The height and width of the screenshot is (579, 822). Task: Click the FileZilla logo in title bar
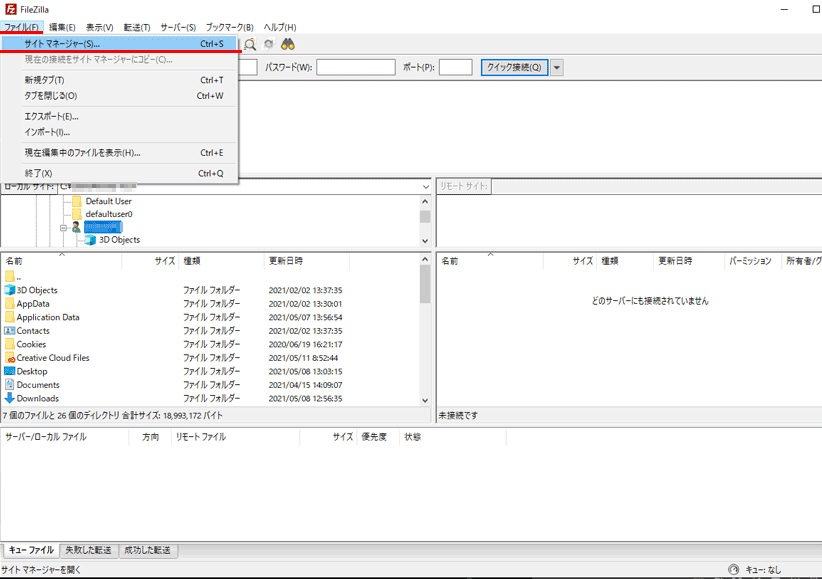10,9
